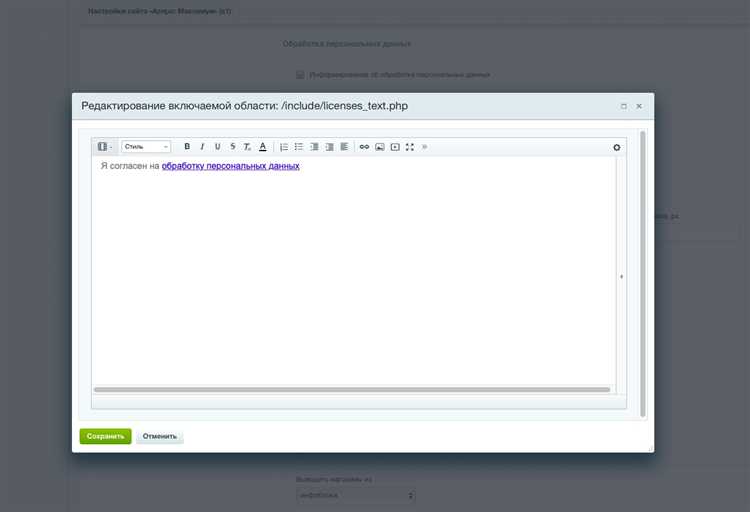Show more toolbar buttons via double chevron
Image resolution: width=750 pixels, height=512 pixels.
[x=424, y=147]
